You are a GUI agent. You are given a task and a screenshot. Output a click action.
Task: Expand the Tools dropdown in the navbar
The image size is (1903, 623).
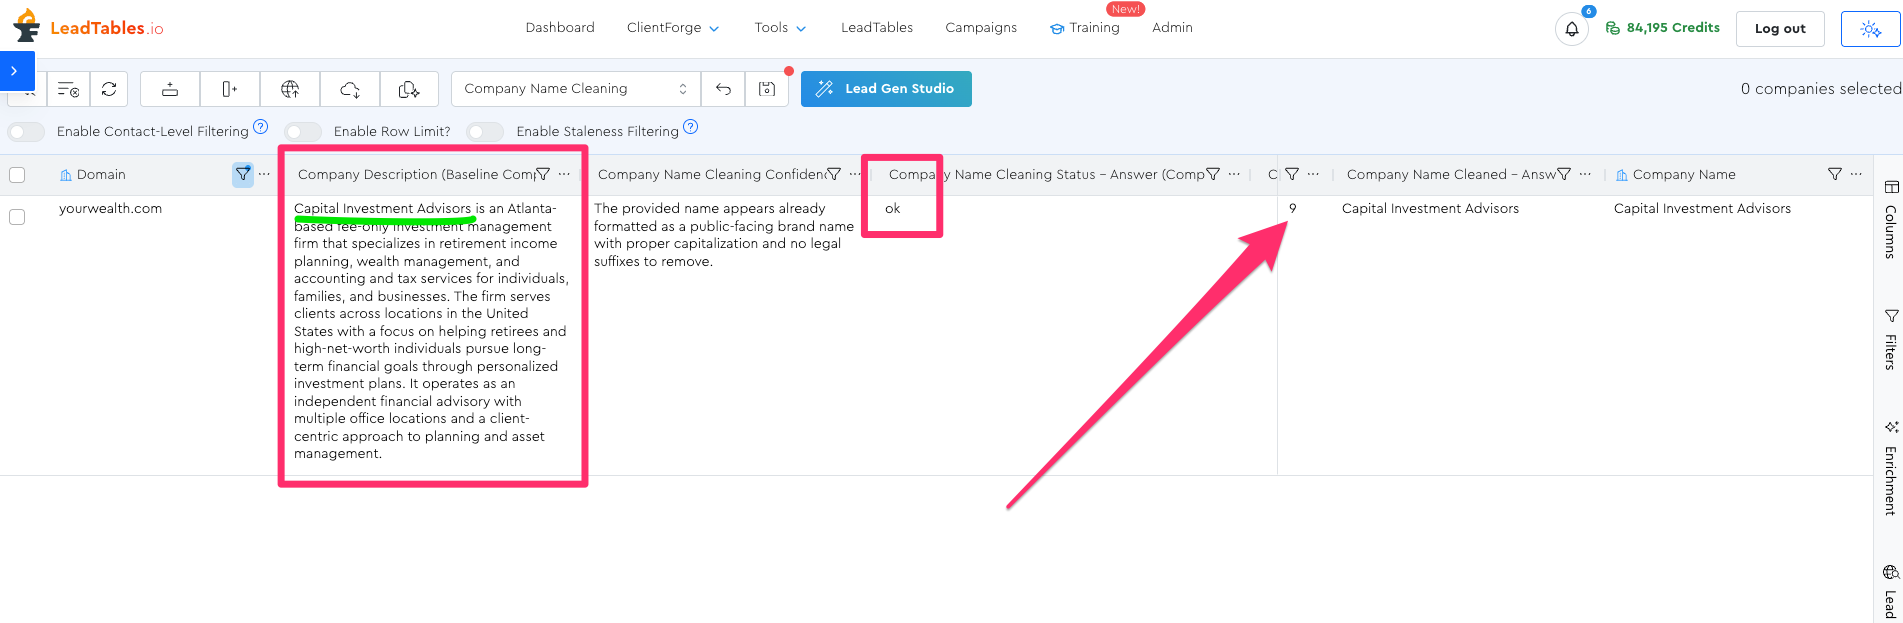pyautogui.click(x=779, y=28)
